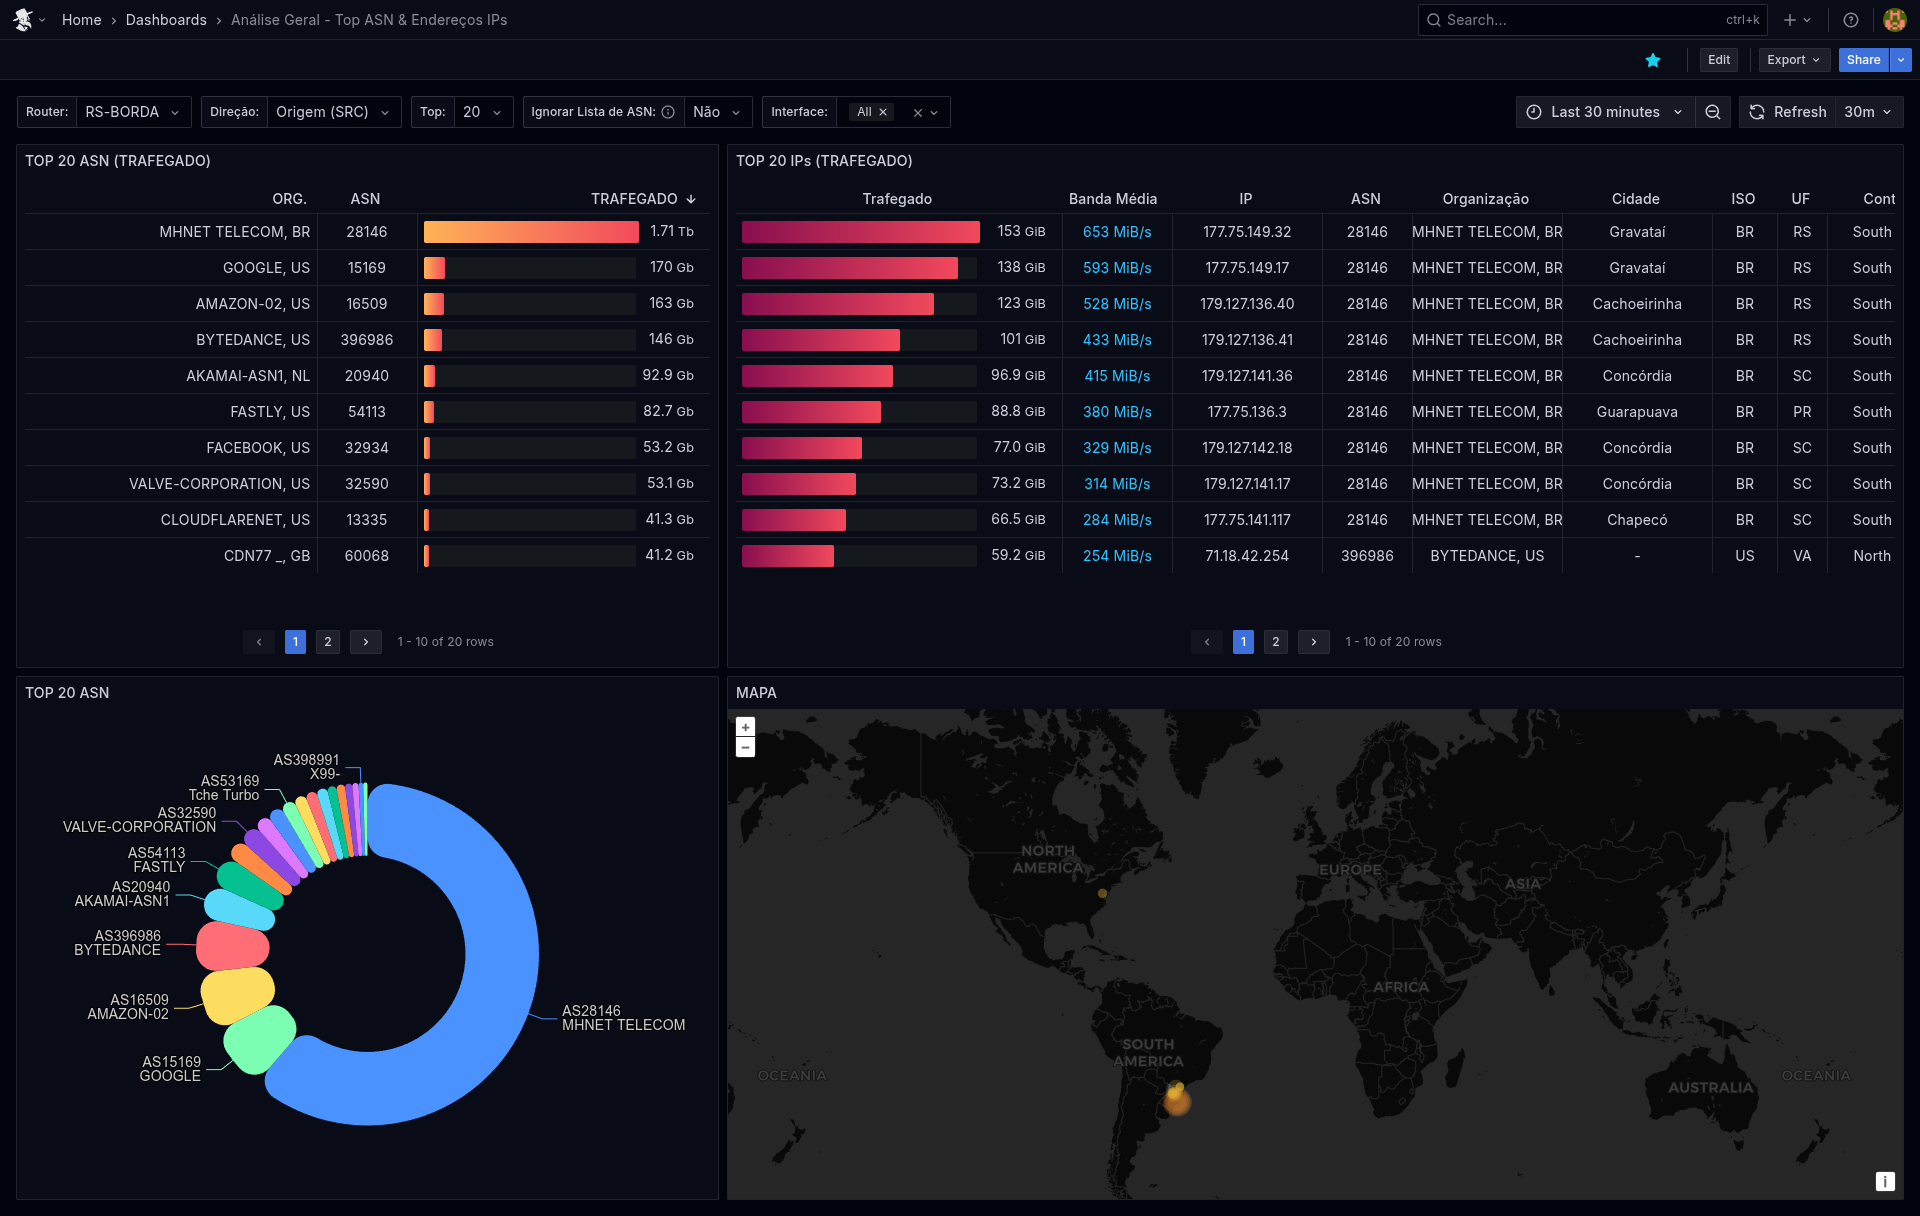Open the Last 30 minutes time picker
Image resolution: width=1920 pixels, height=1216 pixels.
1604,112
